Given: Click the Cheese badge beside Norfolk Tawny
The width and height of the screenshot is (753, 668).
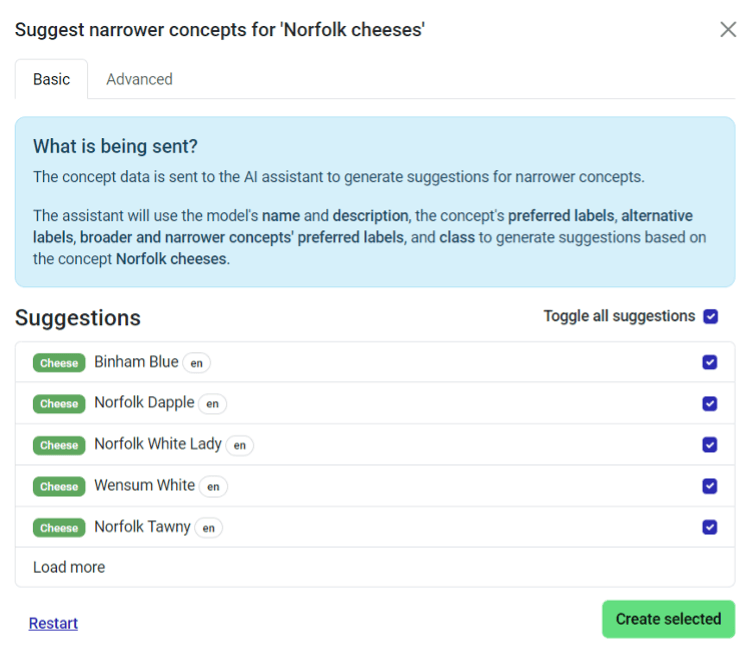Looking at the screenshot, I should pyautogui.click(x=59, y=528).
